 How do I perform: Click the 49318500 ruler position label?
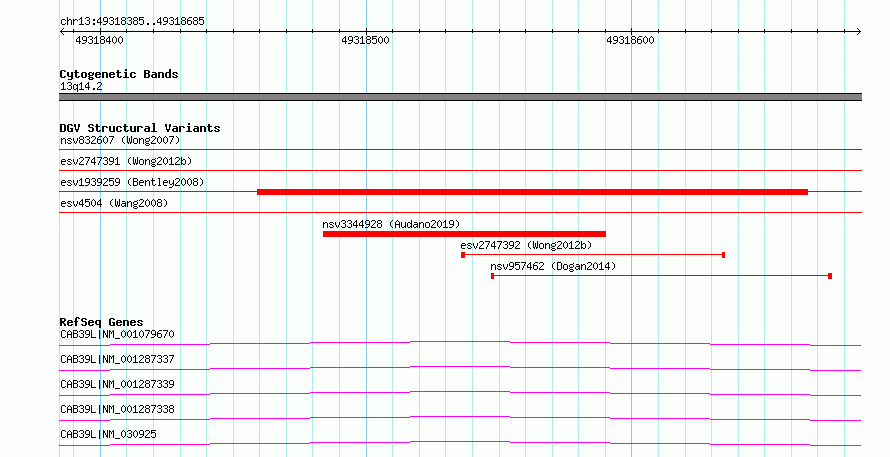point(366,40)
